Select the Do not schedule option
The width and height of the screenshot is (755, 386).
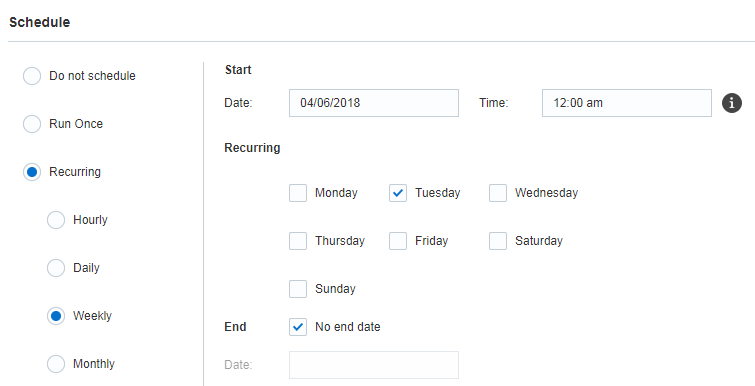click(32, 76)
